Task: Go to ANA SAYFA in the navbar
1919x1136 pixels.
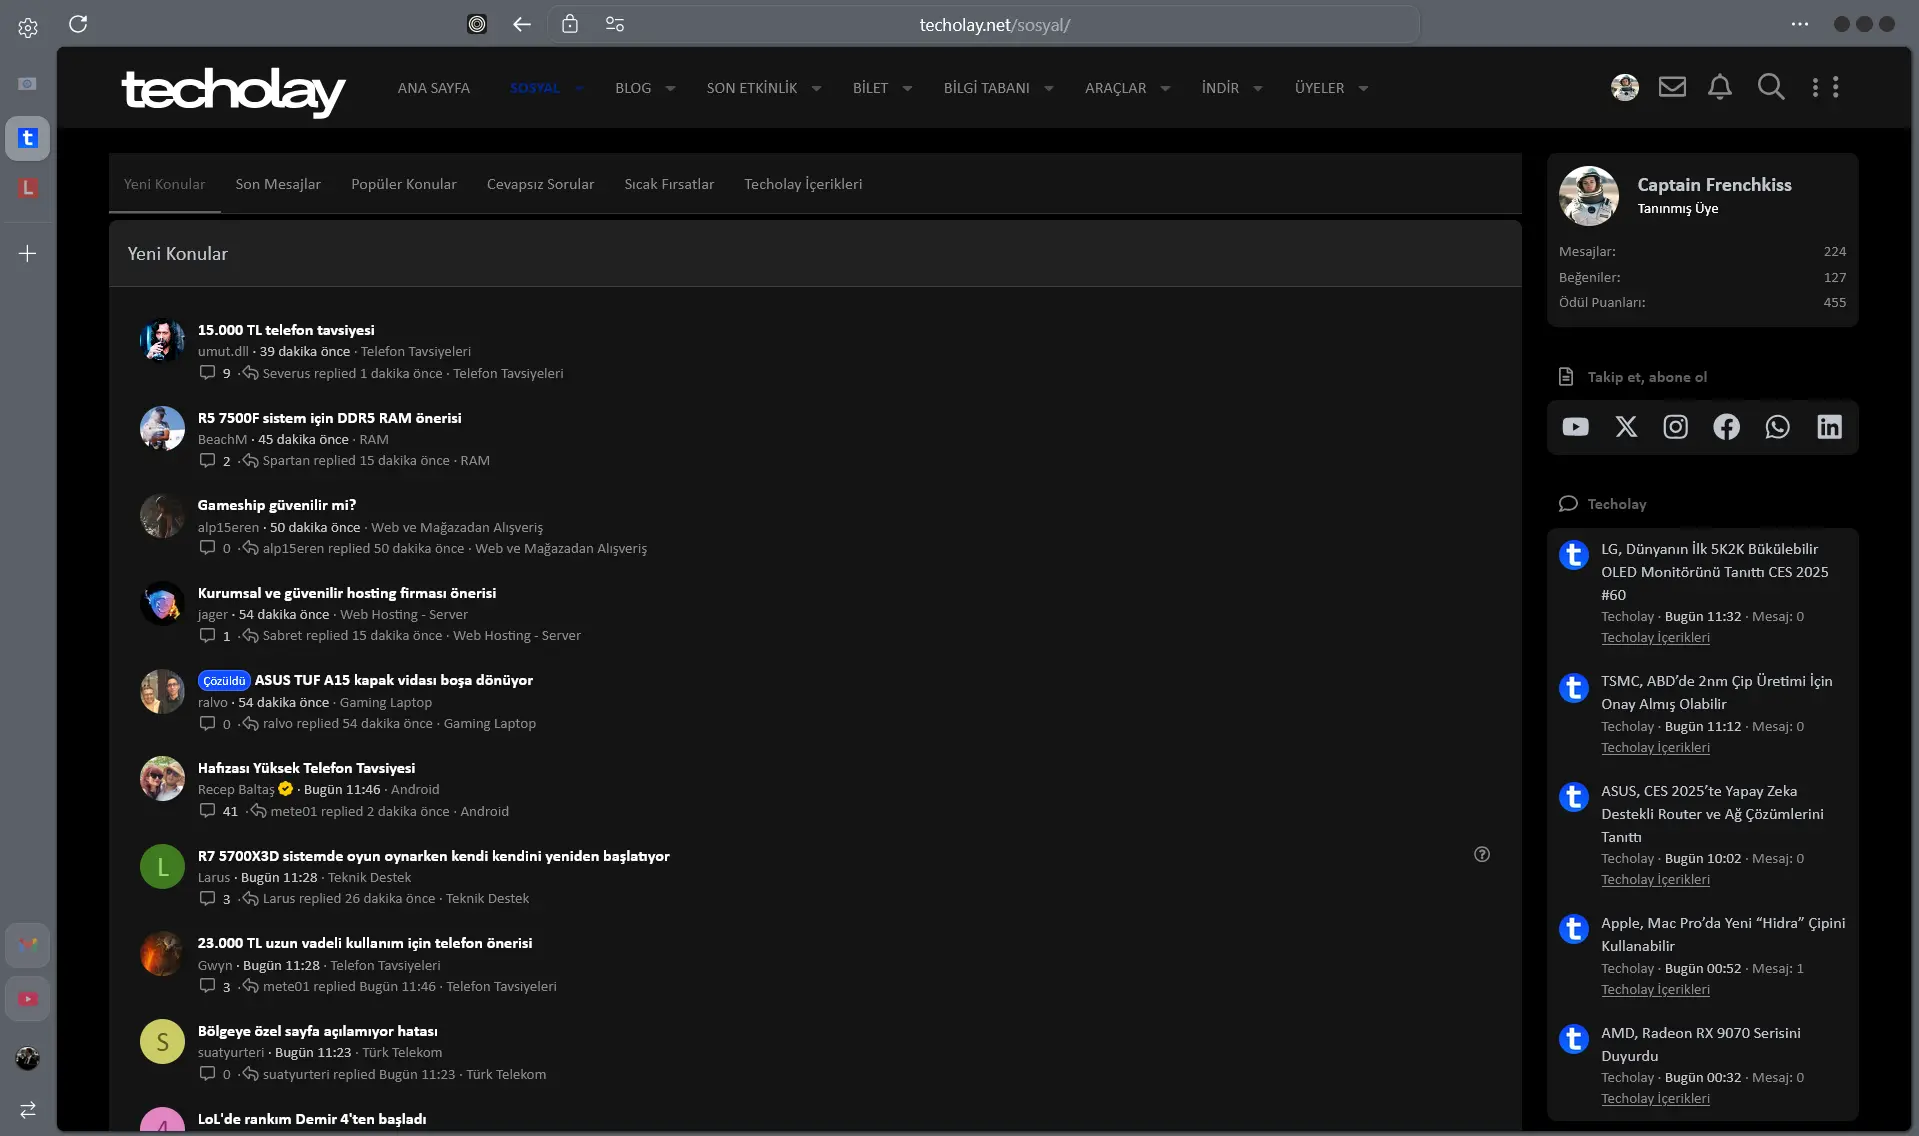Action: 434,88
